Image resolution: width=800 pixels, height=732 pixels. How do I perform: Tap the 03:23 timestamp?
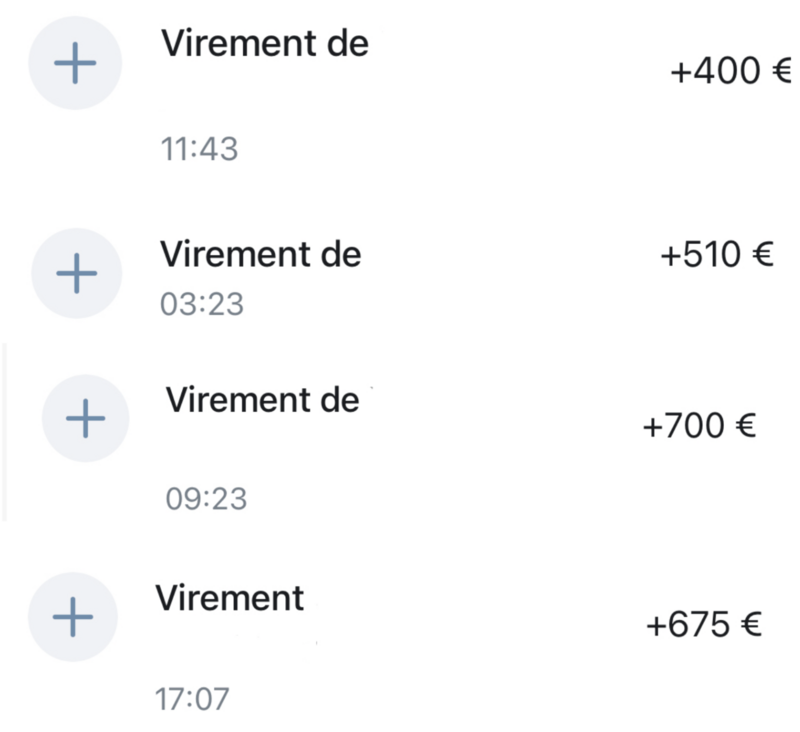[x=202, y=304]
